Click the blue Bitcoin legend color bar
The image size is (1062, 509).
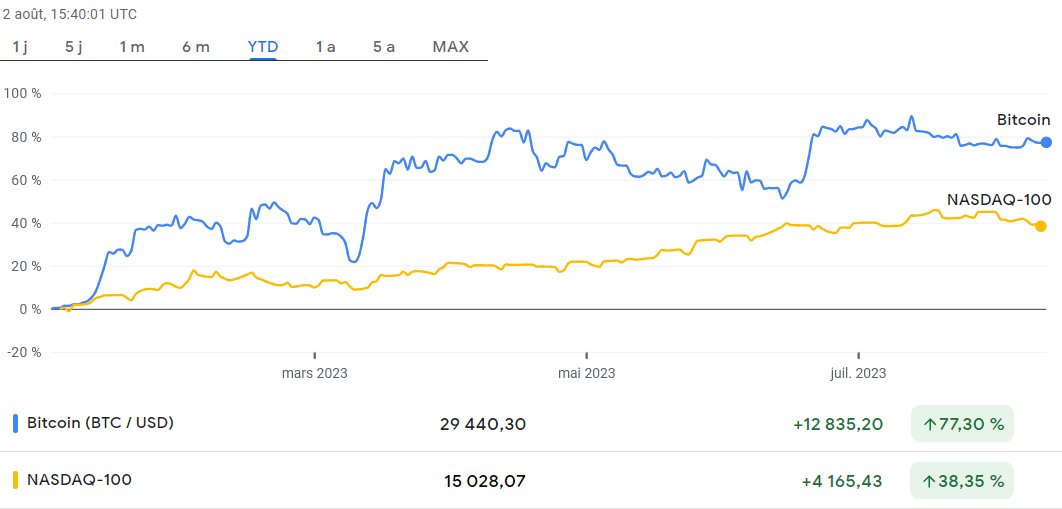coord(15,423)
